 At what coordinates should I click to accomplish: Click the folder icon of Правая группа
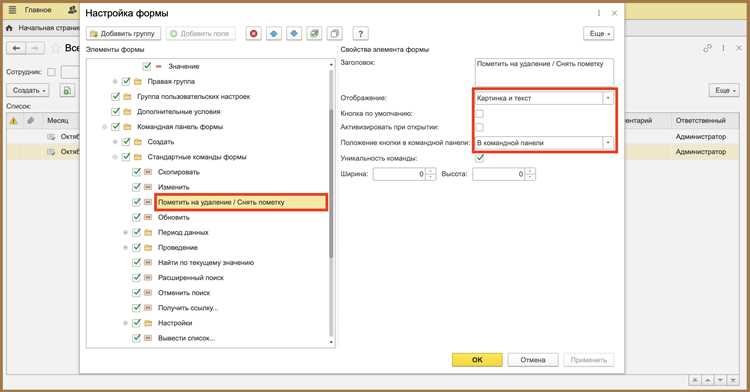coord(138,82)
